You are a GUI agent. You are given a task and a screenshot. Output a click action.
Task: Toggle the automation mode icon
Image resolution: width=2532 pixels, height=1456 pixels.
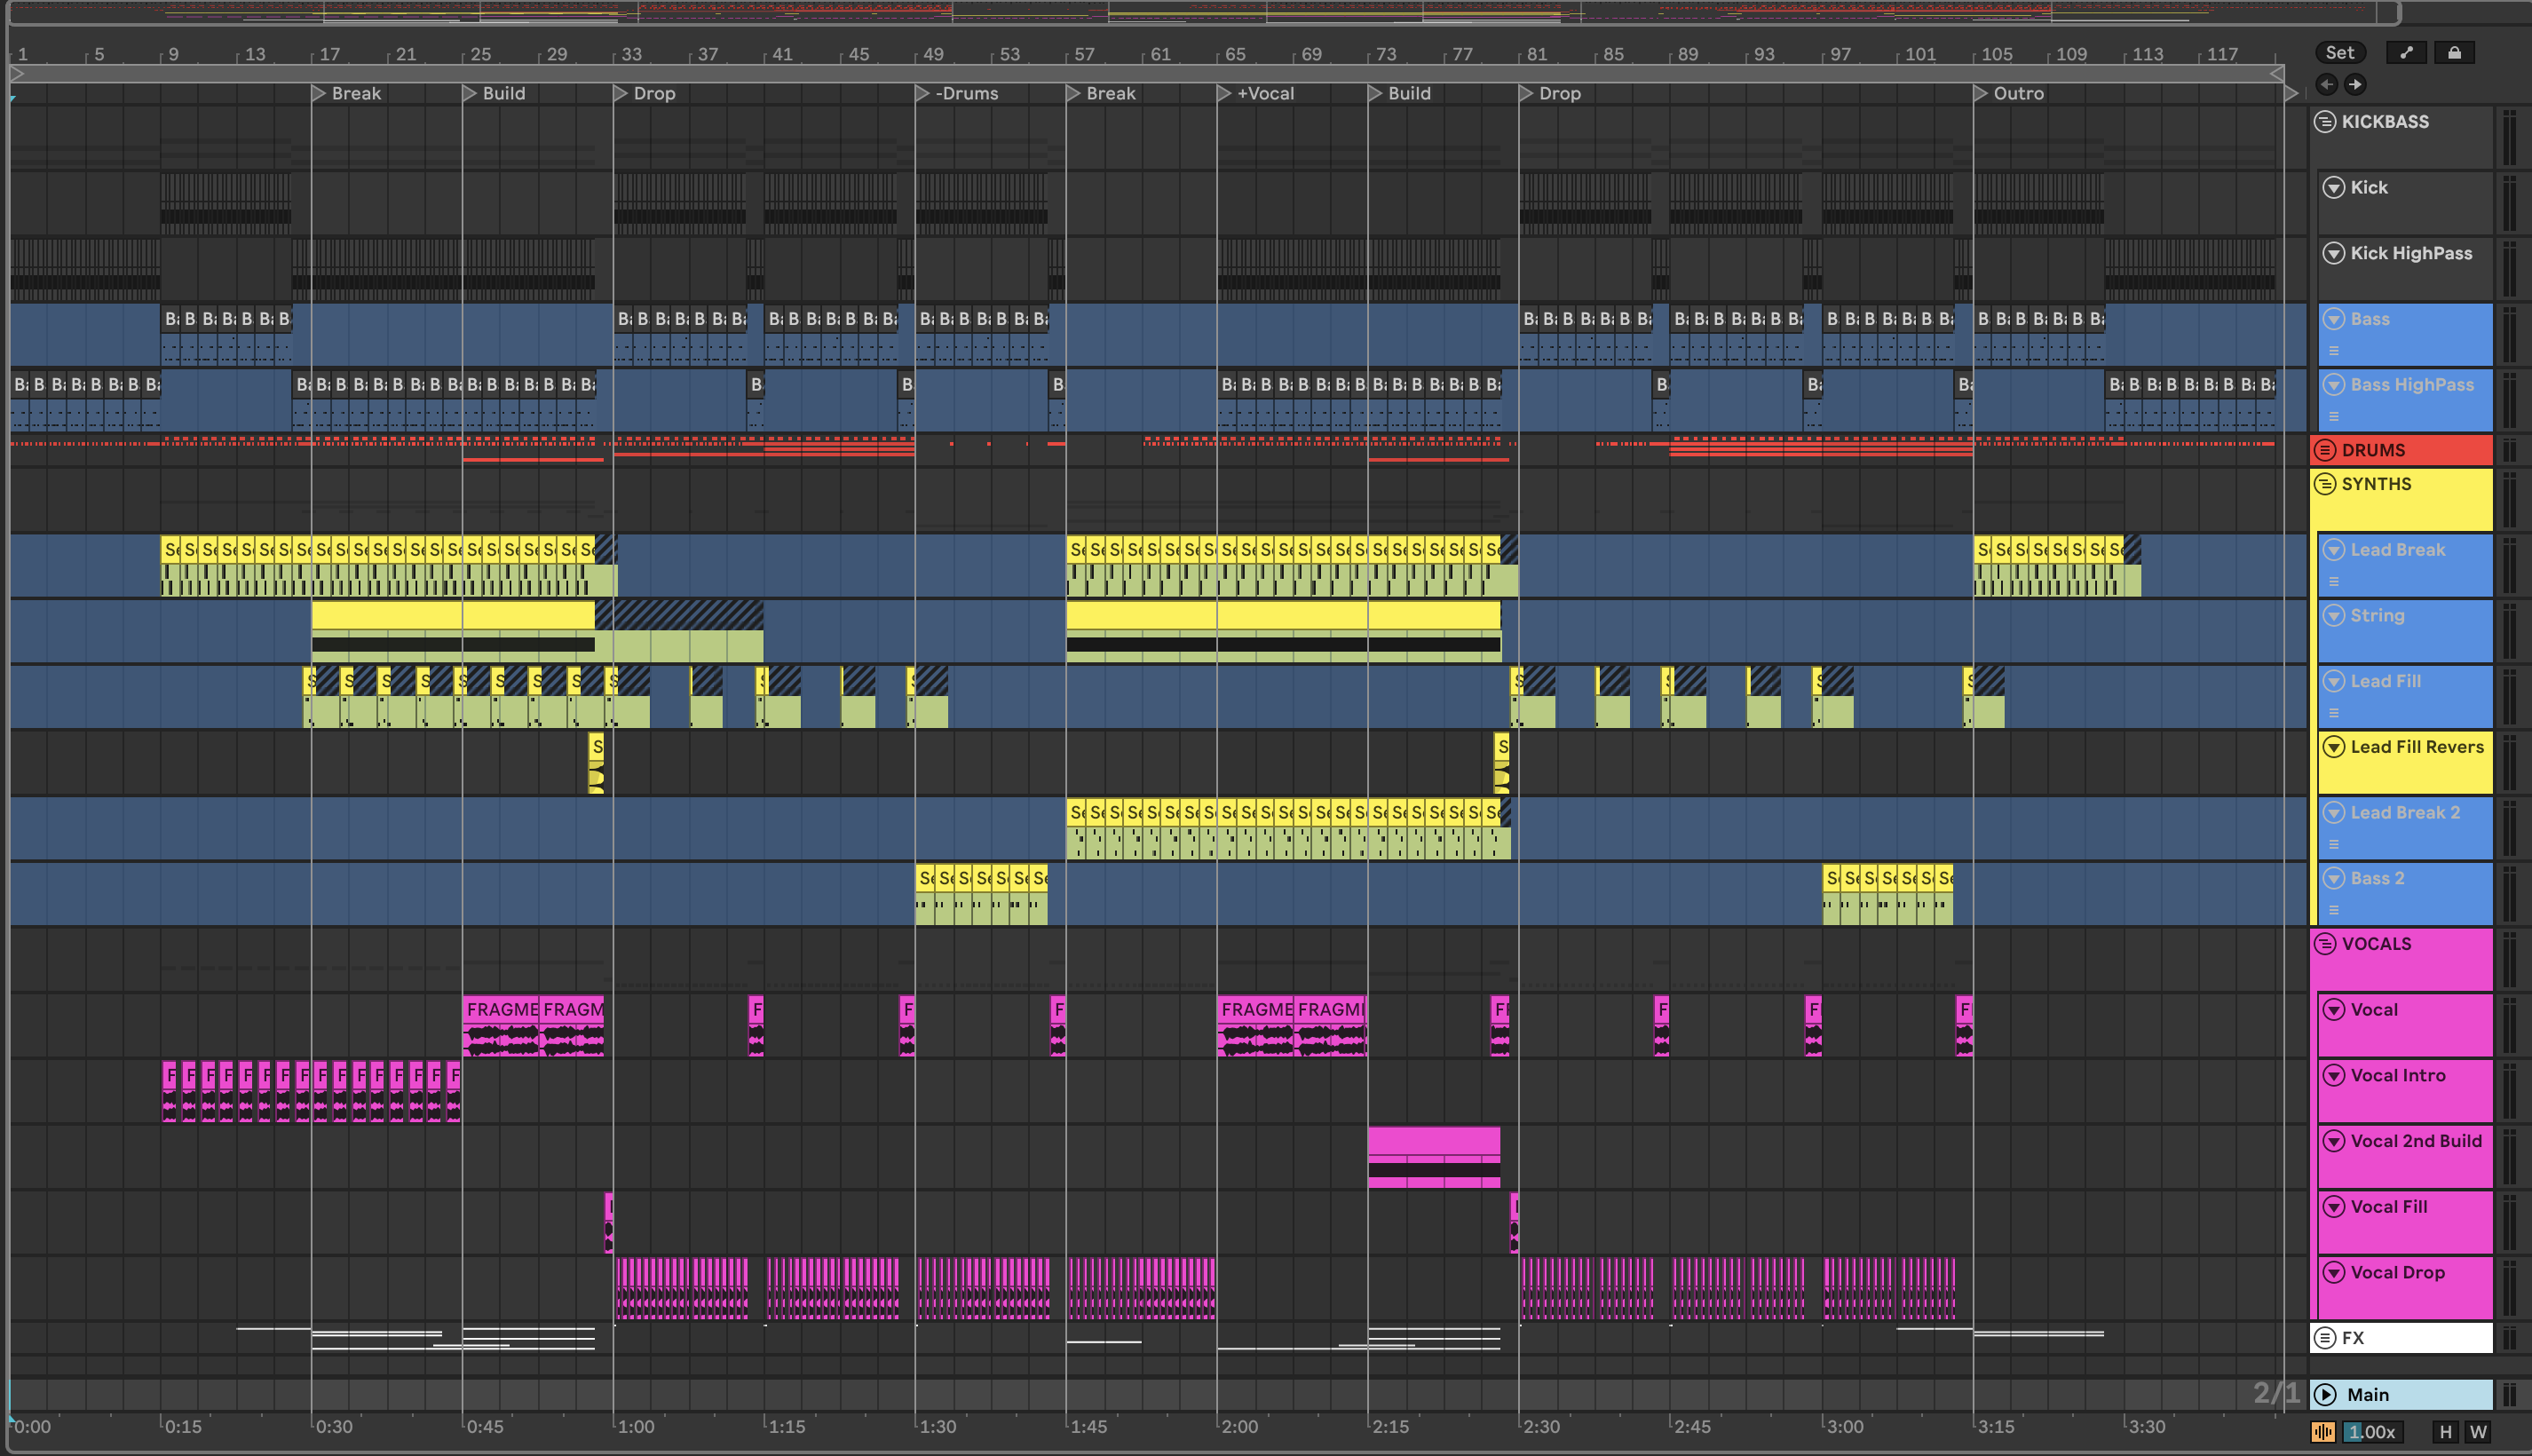(2406, 53)
